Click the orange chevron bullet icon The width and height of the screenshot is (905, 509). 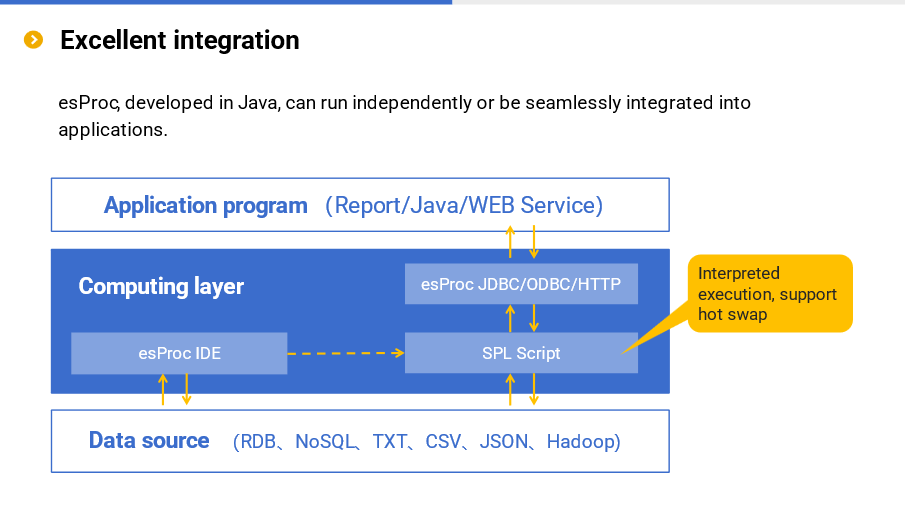pyautogui.click(x=33, y=40)
